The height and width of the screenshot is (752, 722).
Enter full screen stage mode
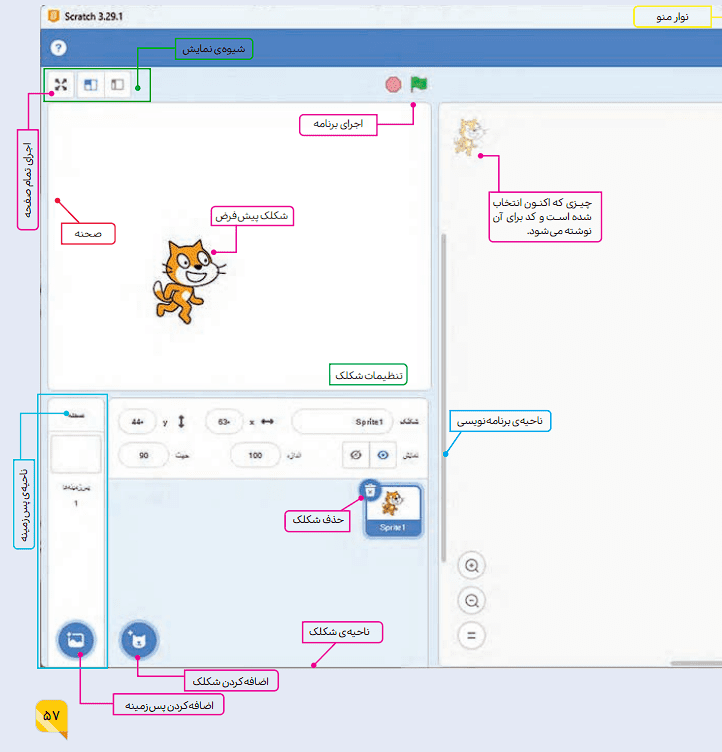[x=60, y=85]
